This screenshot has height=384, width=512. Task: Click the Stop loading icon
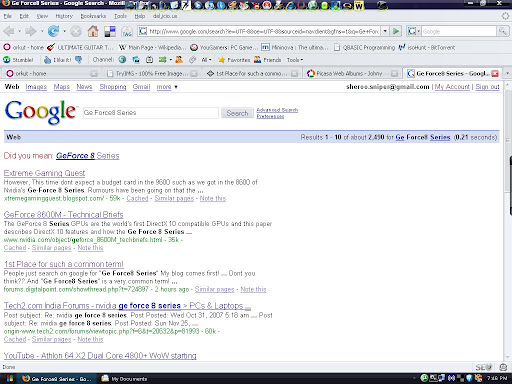click(76, 32)
